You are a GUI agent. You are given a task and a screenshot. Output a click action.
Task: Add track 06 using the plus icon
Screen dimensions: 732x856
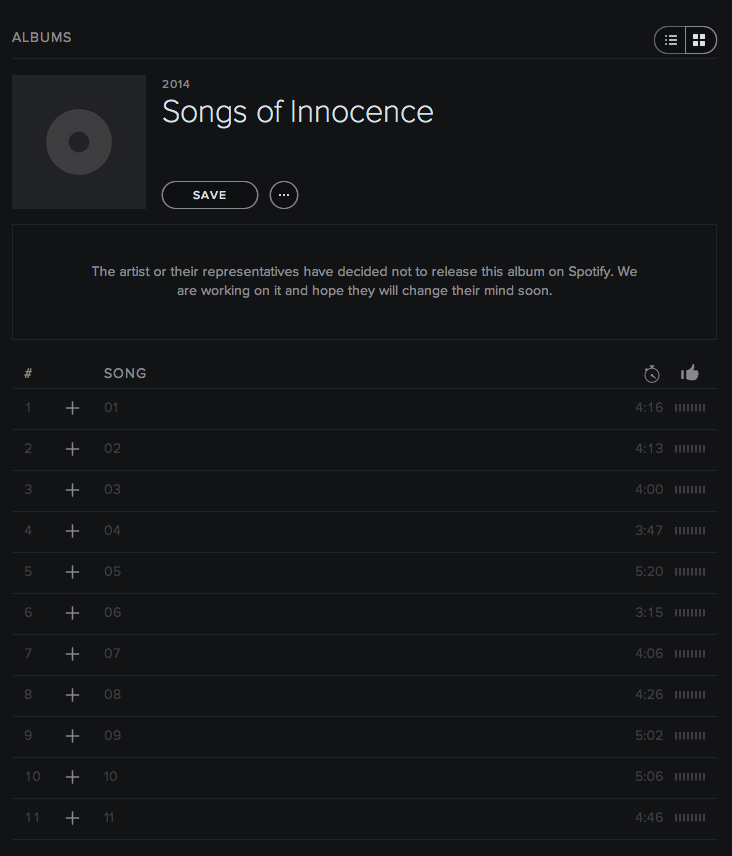[x=72, y=613]
